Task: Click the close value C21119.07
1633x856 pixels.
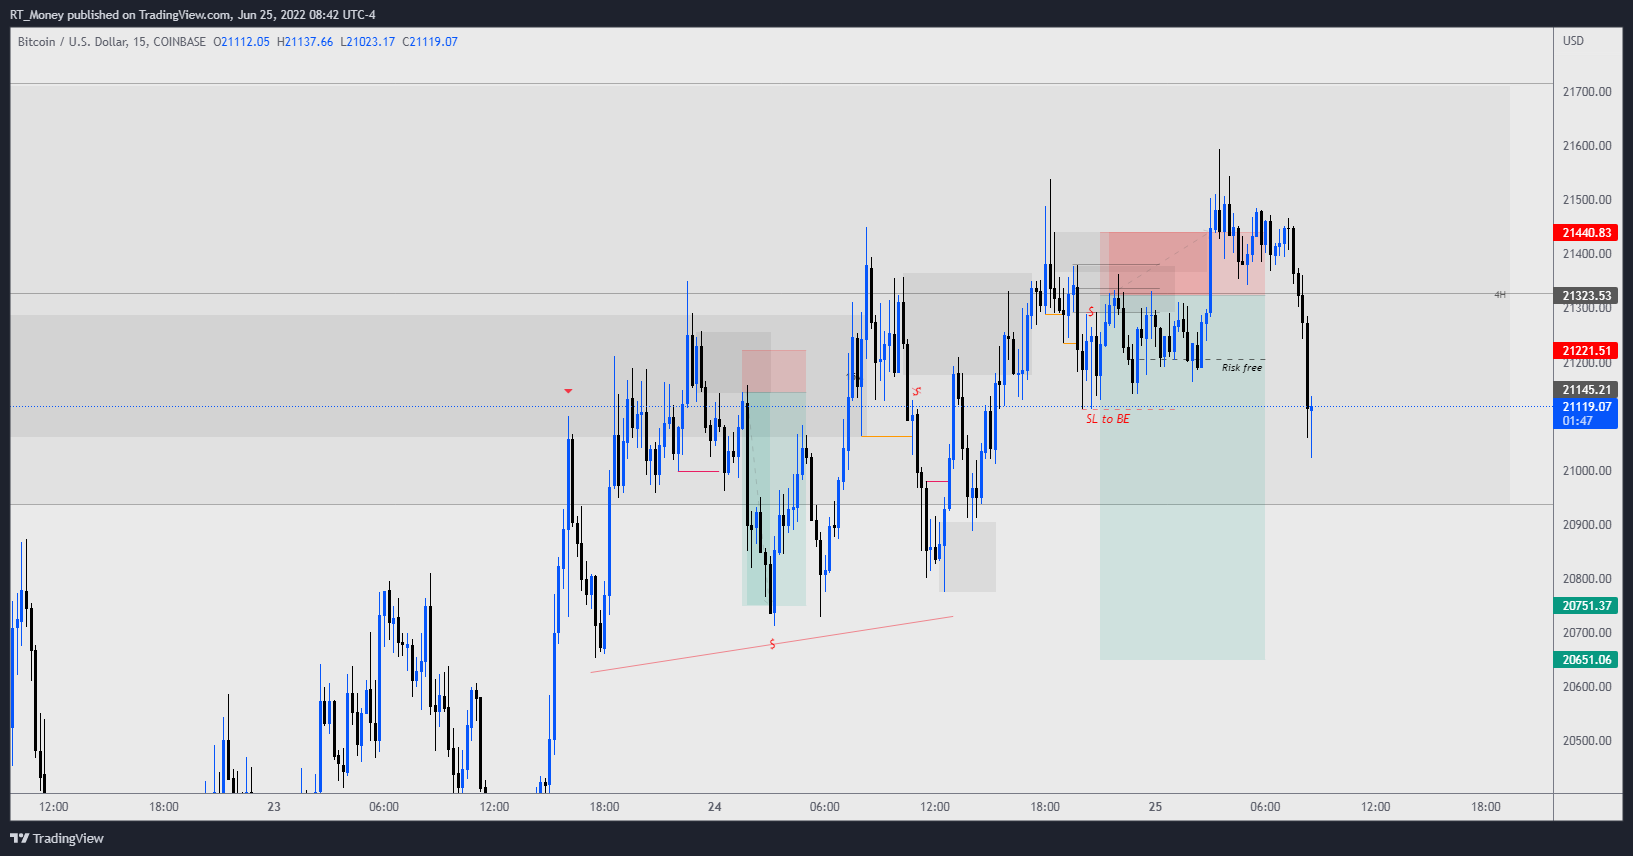Action: point(430,42)
